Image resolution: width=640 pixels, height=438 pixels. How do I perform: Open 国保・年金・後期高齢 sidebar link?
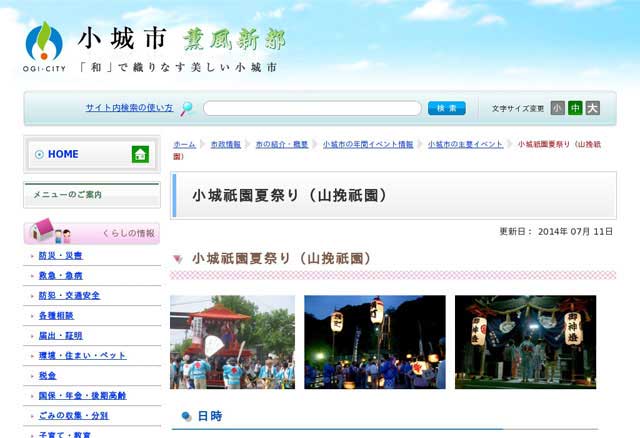pos(82,396)
